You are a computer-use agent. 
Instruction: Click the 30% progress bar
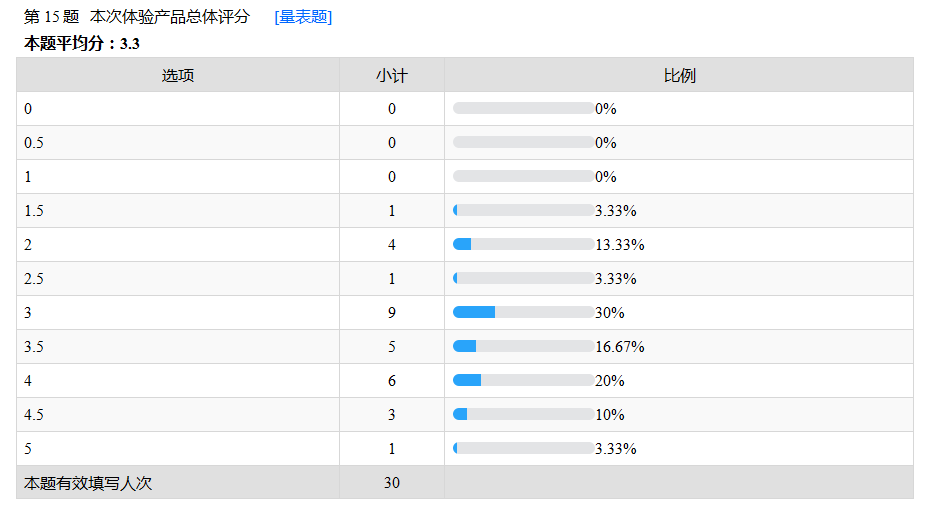click(523, 312)
